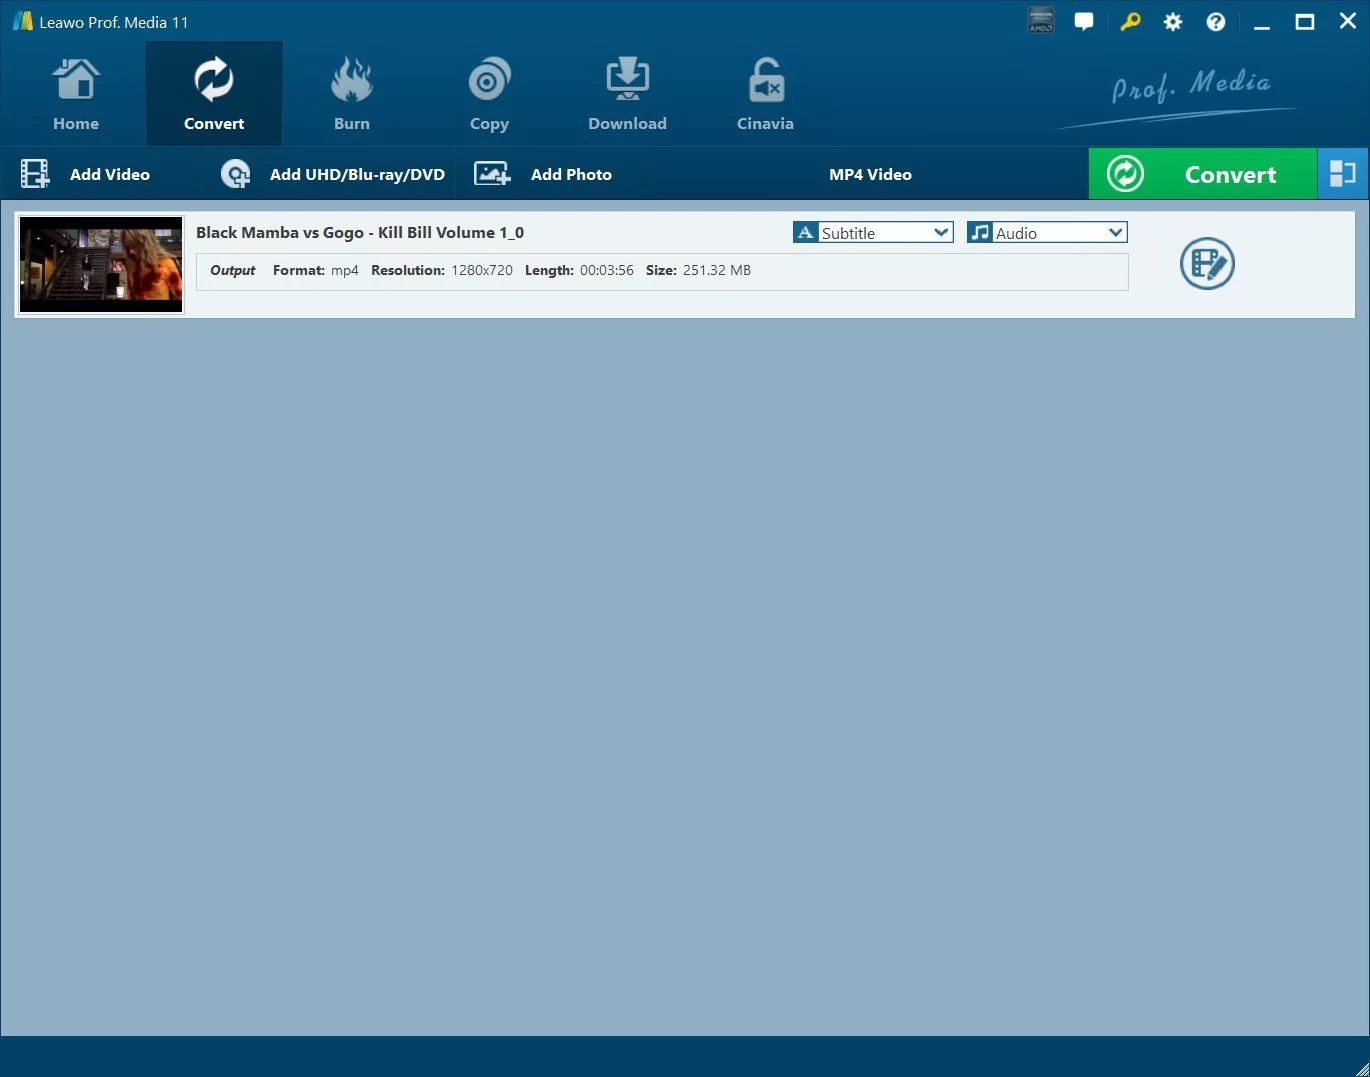Click the 251.32 MB size value

(x=717, y=270)
